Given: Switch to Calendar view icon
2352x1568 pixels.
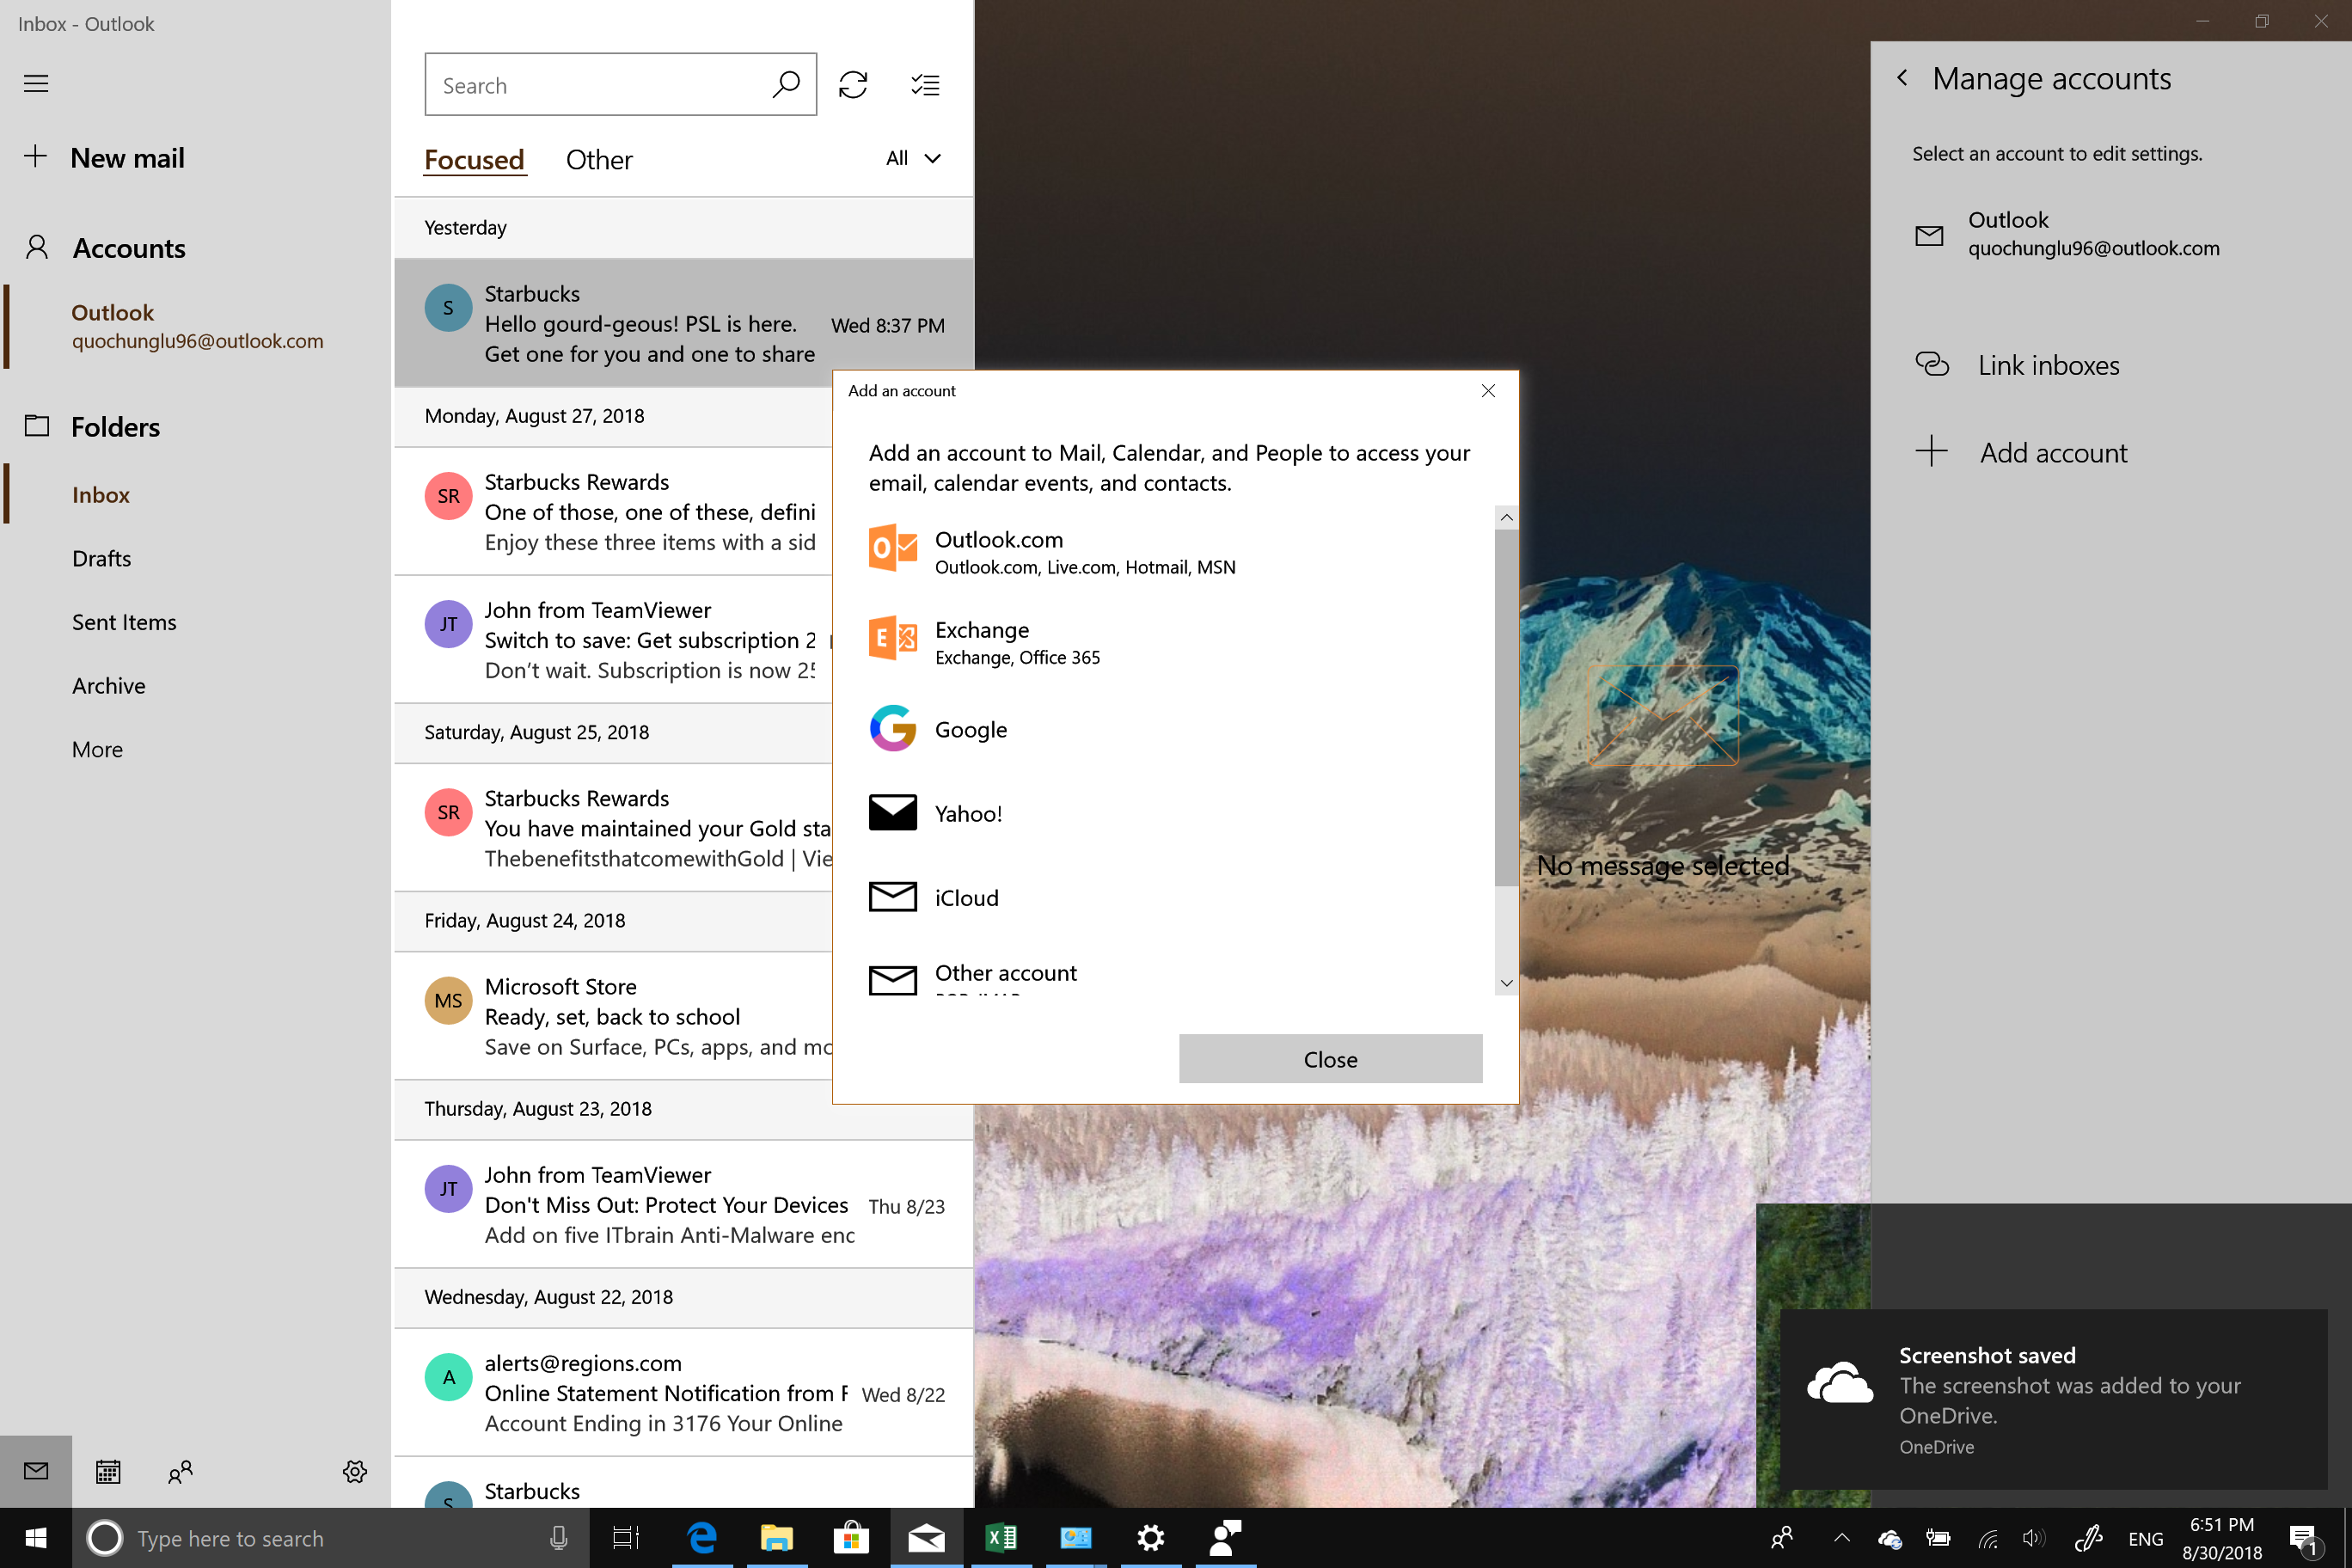Looking at the screenshot, I should [108, 1471].
